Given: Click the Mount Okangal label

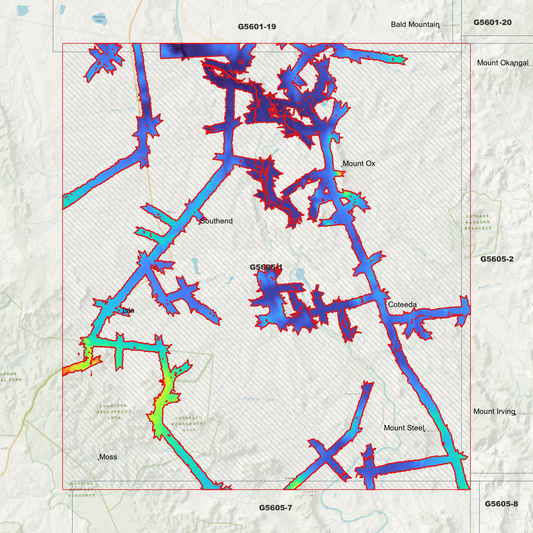Looking at the screenshot, I should point(503,63).
